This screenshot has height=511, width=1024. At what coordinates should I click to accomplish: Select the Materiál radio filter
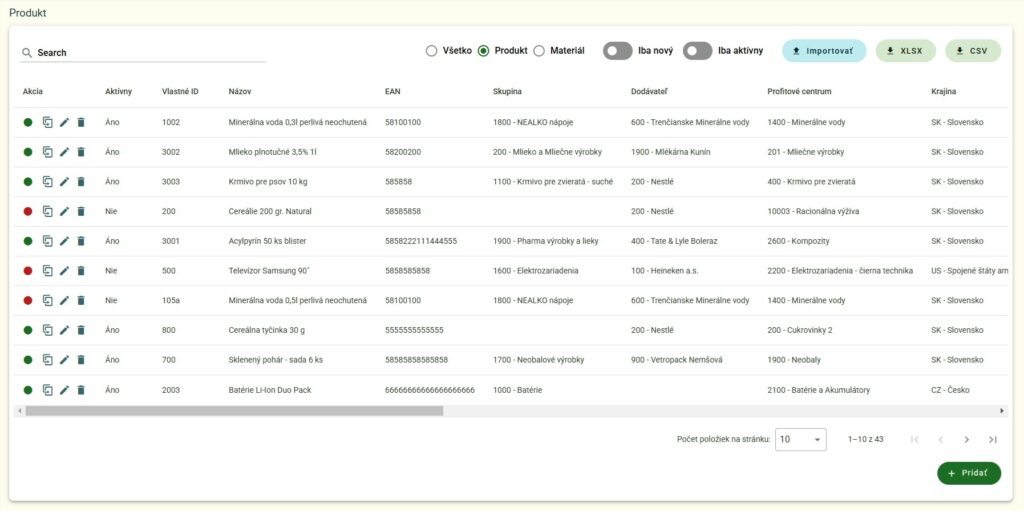tap(539, 51)
